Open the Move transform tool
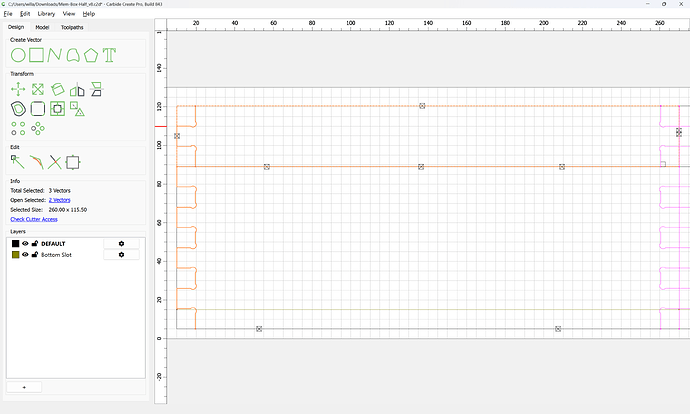Screen dimensions: 690x414 [18, 89]
